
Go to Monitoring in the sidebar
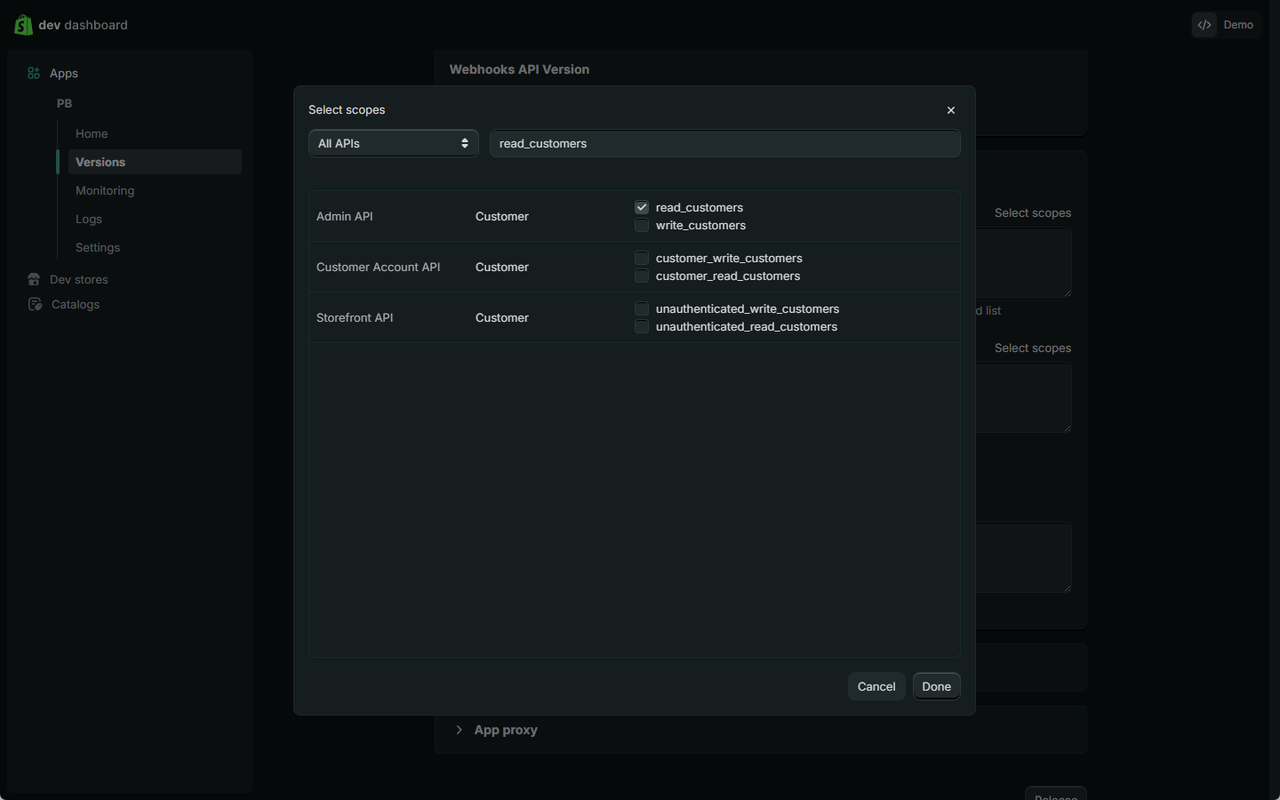[x=105, y=191]
